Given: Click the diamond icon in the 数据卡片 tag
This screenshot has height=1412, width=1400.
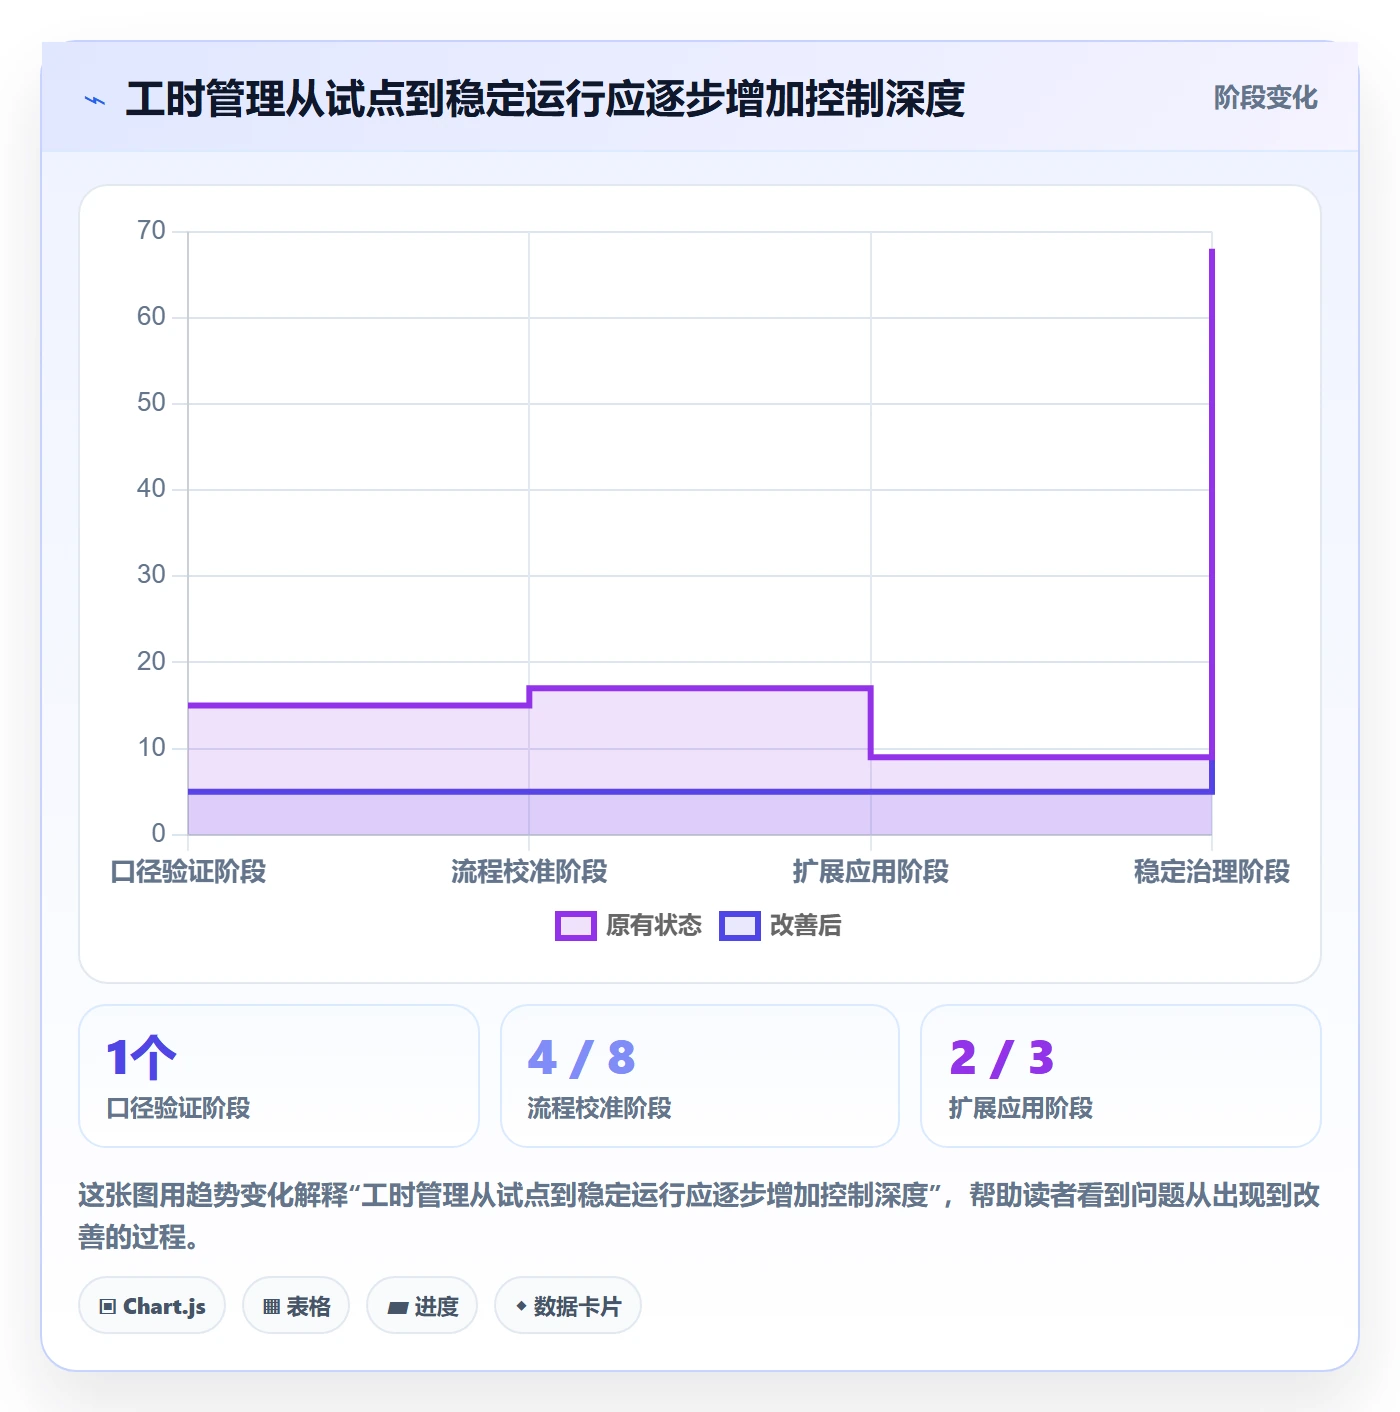Looking at the screenshot, I should pos(521,1306).
